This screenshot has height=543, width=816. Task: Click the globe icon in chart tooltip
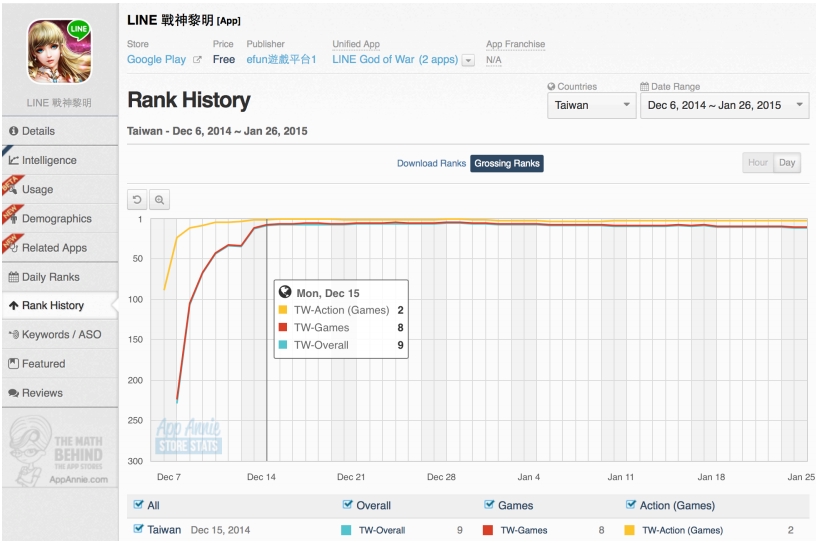click(285, 292)
